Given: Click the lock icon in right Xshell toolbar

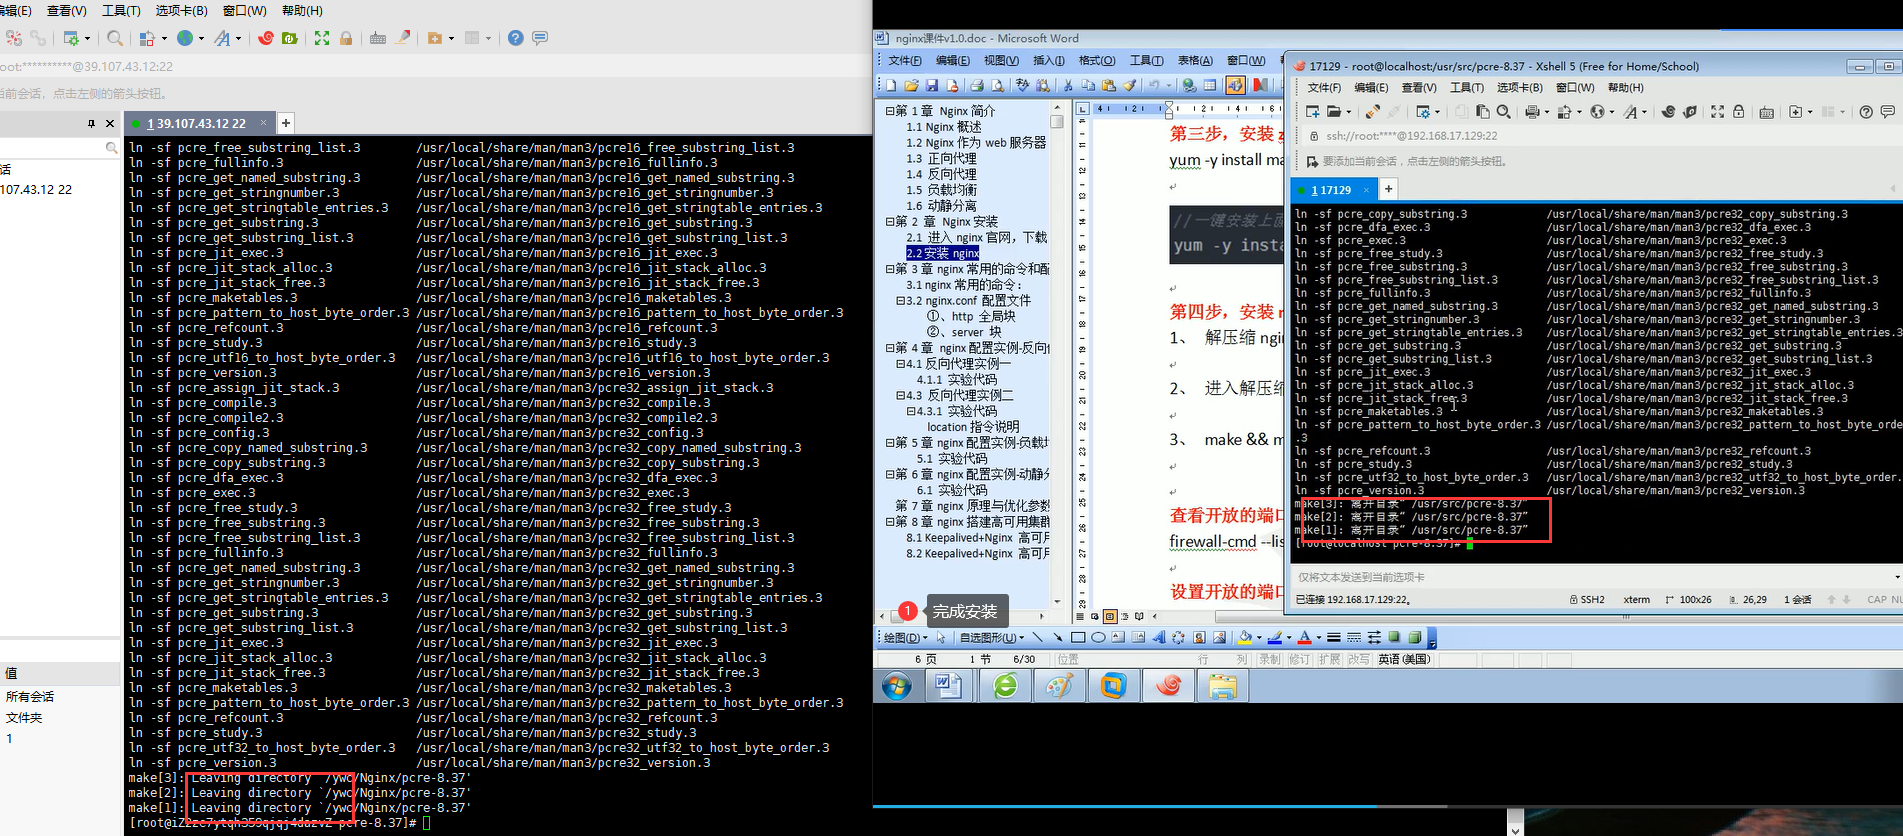Looking at the screenshot, I should click(x=1739, y=112).
